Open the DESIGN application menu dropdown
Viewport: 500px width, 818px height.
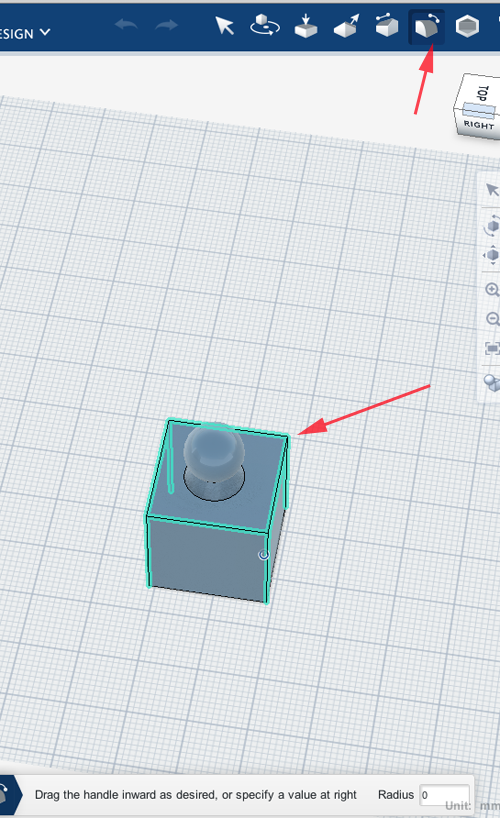[x=25, y=33]
